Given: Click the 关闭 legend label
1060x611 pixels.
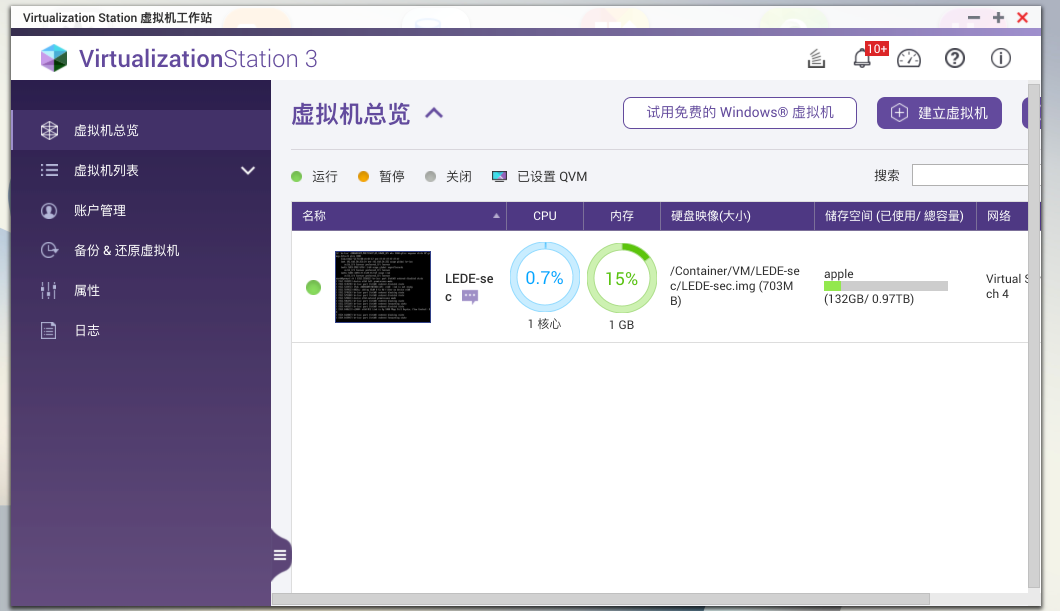Looking at the screenshot, I should coord(459,176).
